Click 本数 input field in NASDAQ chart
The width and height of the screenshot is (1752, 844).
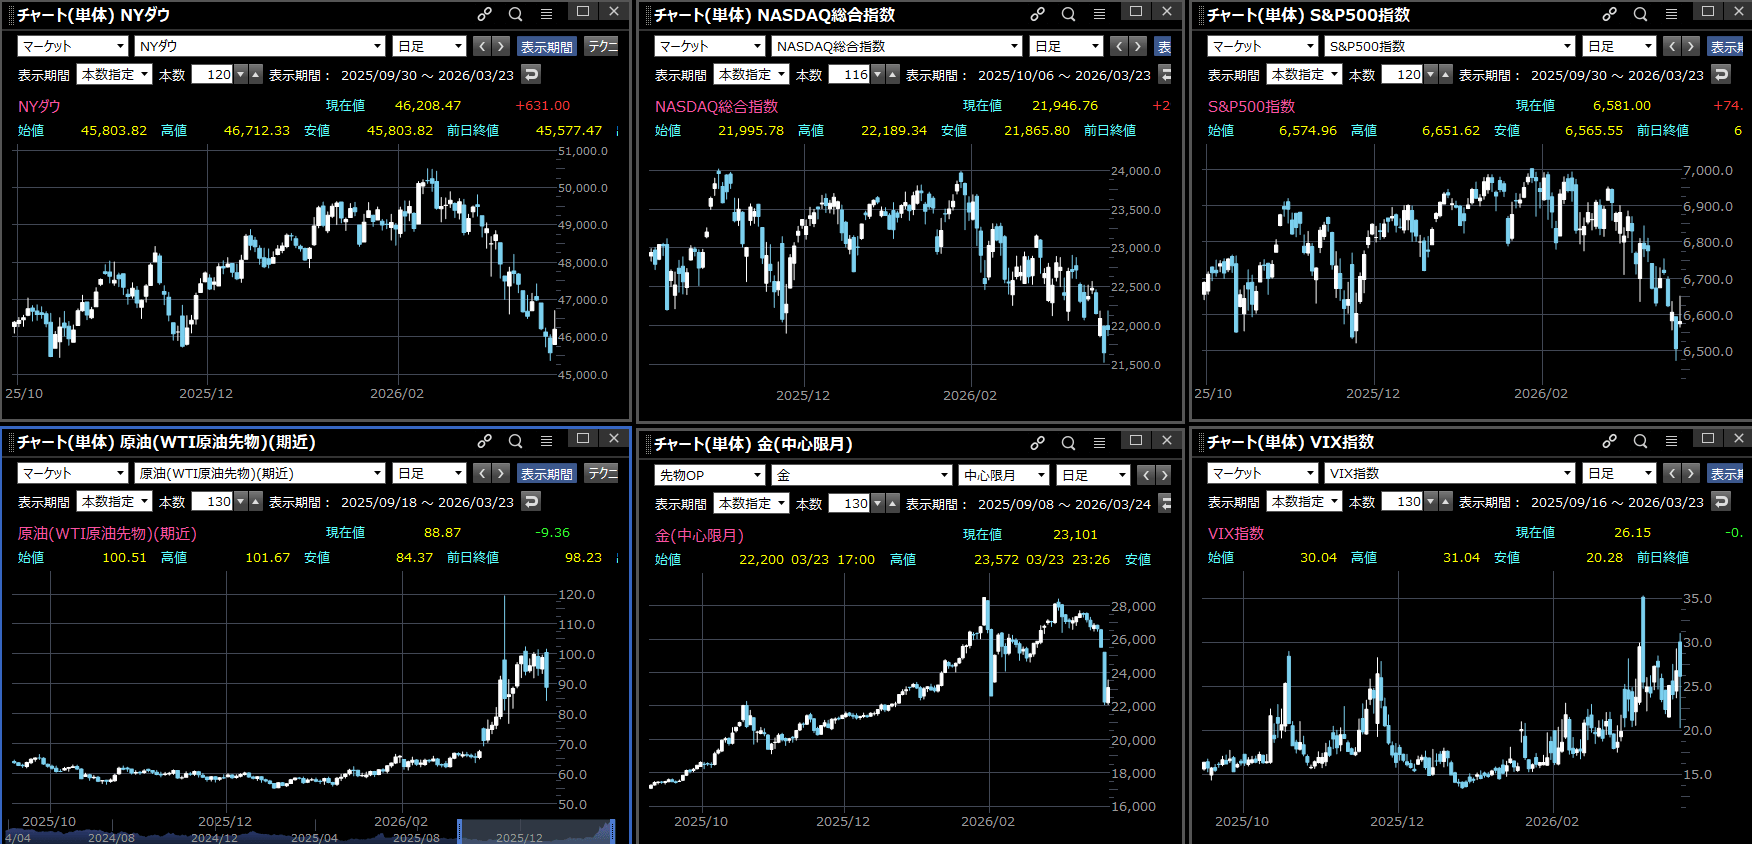(849, 74)
